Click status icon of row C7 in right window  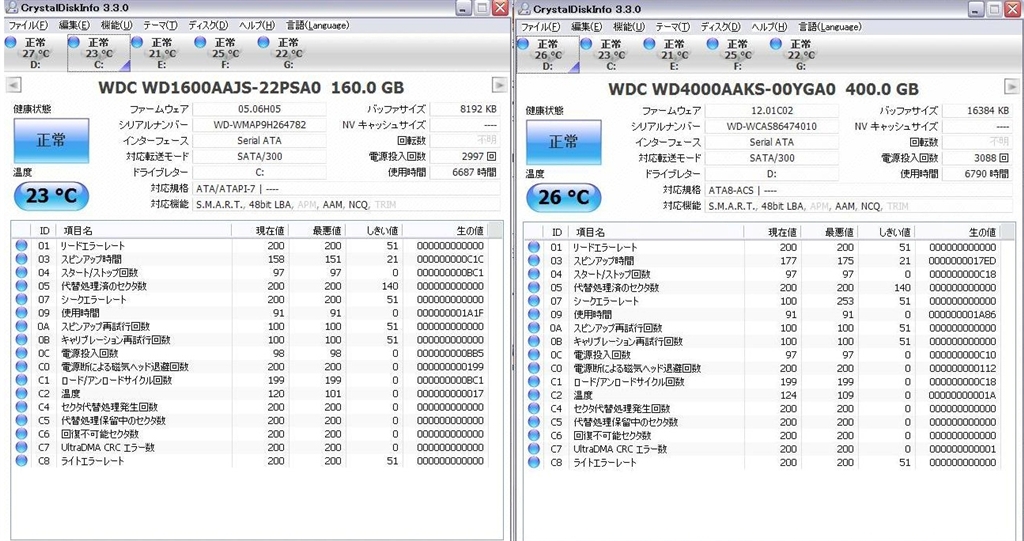[534, 449]
